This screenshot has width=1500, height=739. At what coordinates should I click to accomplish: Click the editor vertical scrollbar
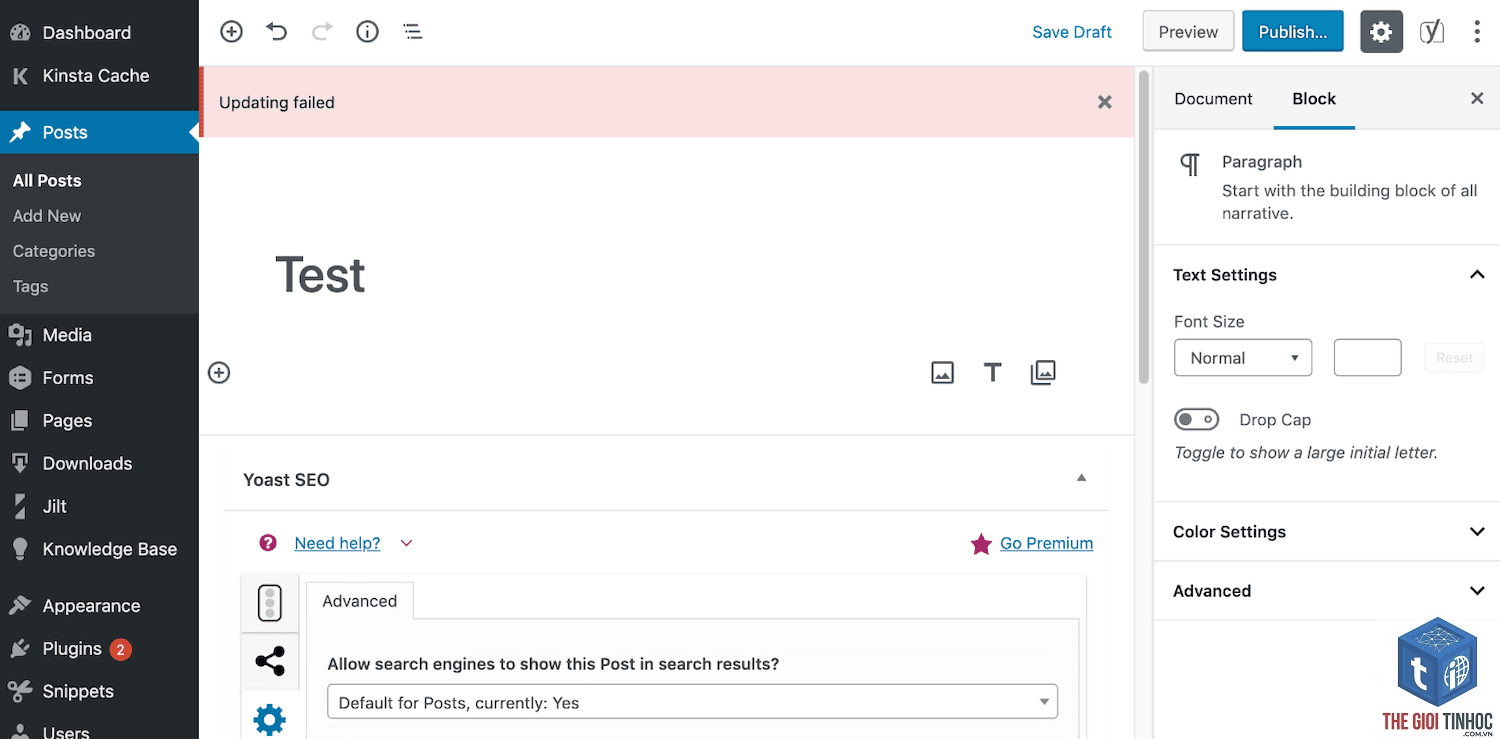click(x=1144, y=227)
